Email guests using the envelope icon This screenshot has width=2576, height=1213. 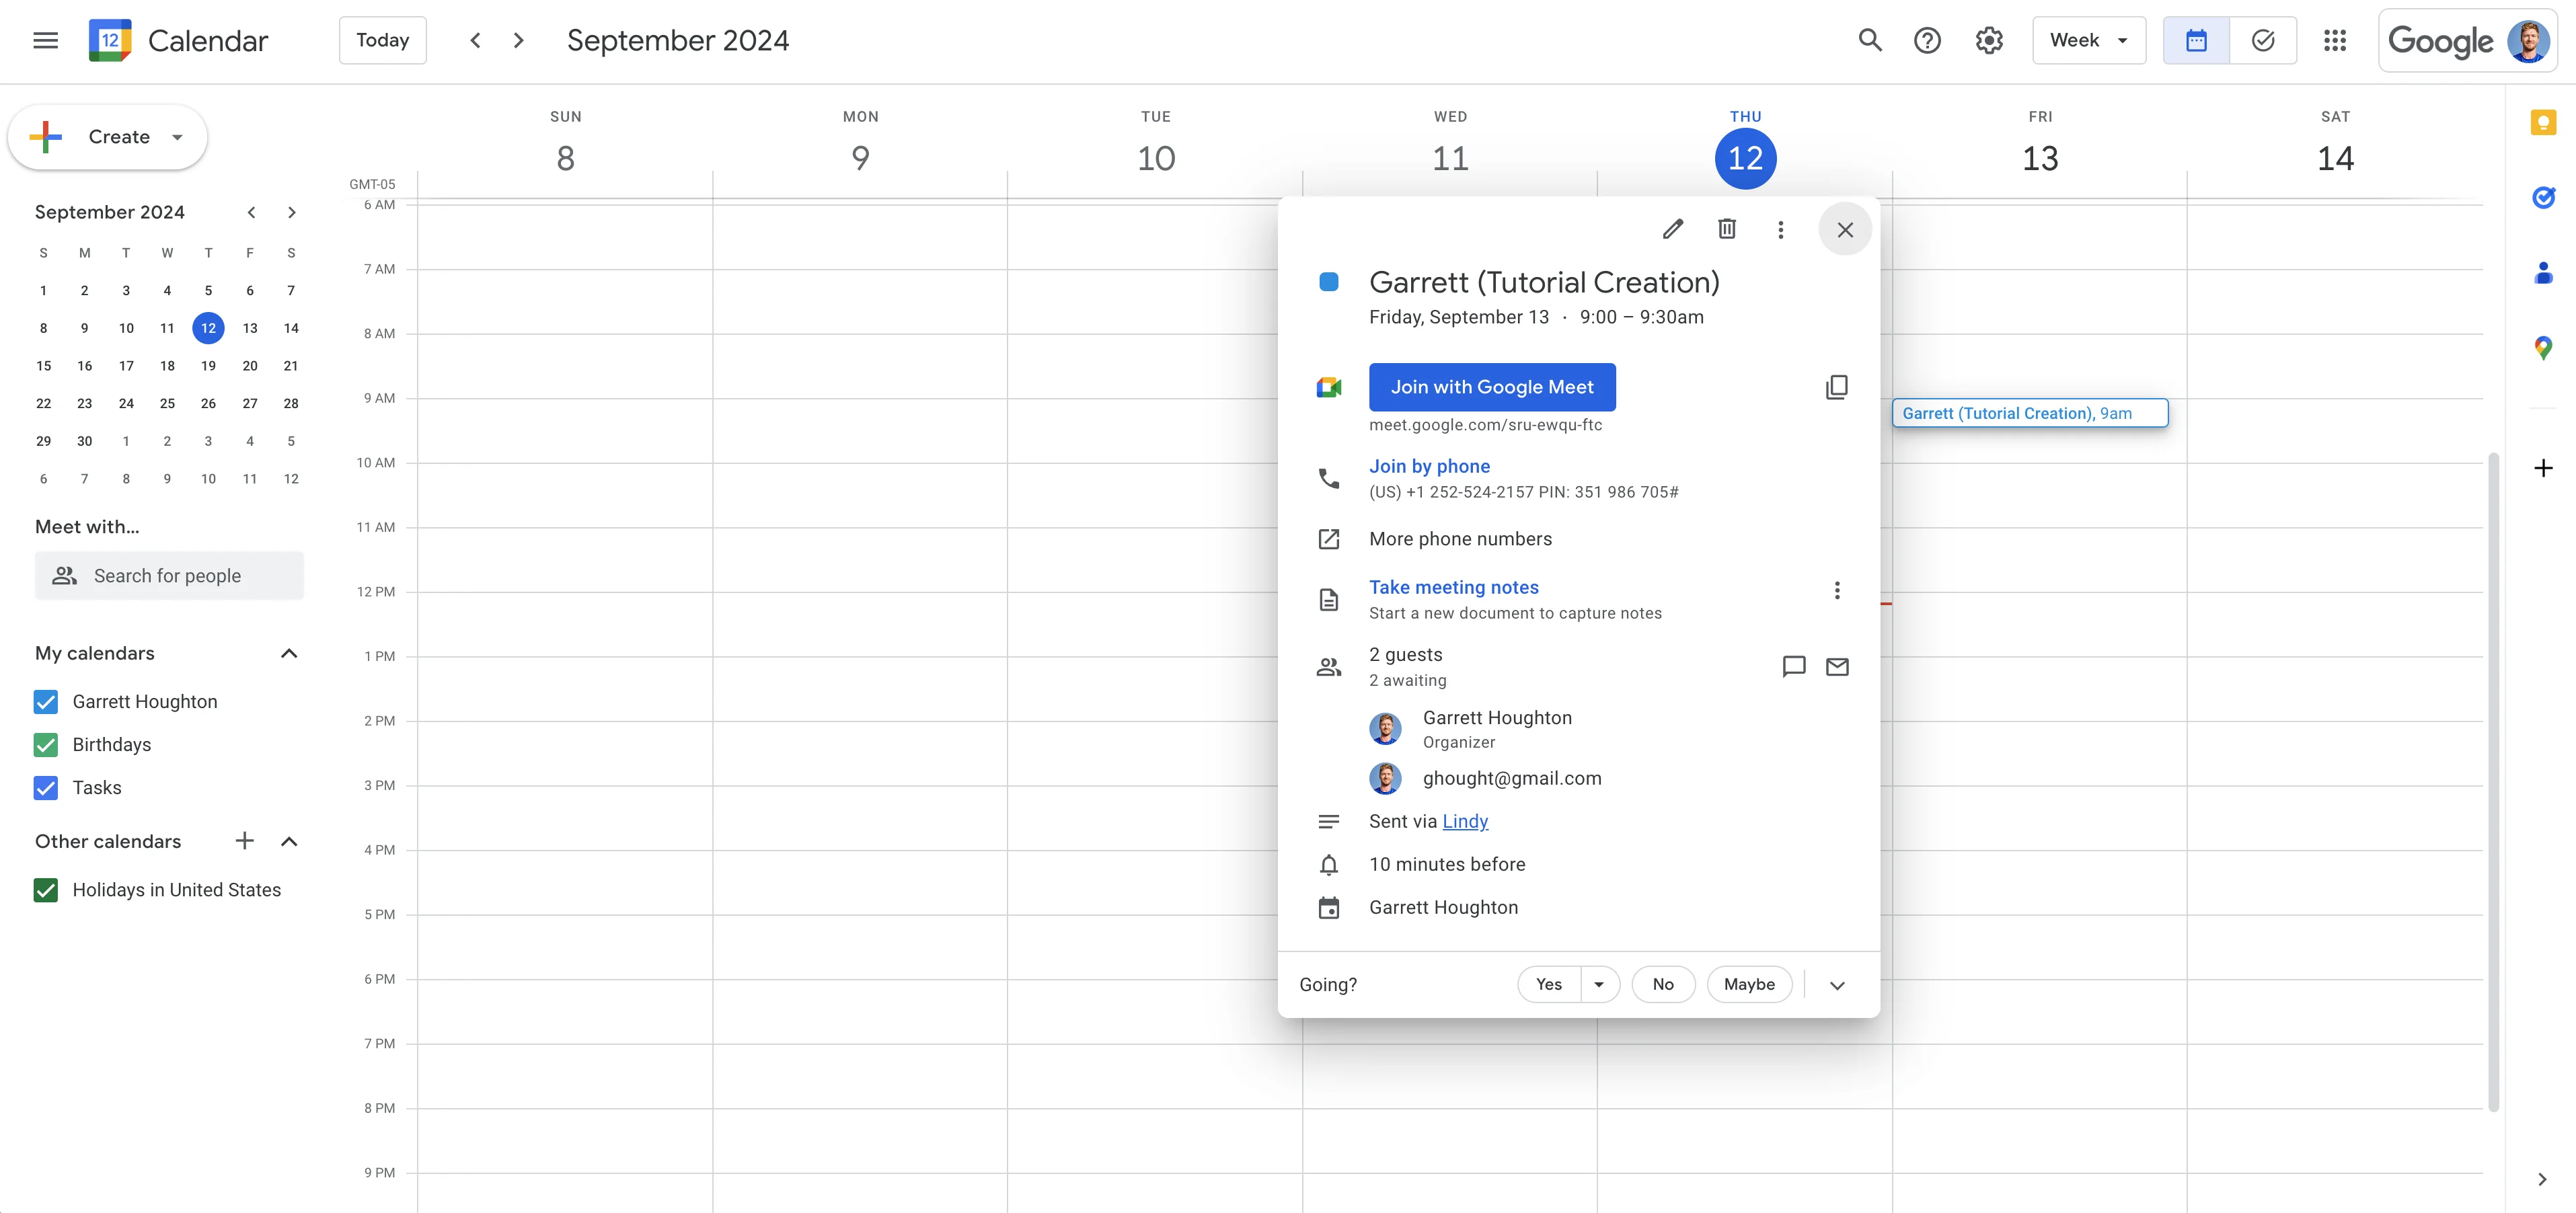click(1836, 667)
